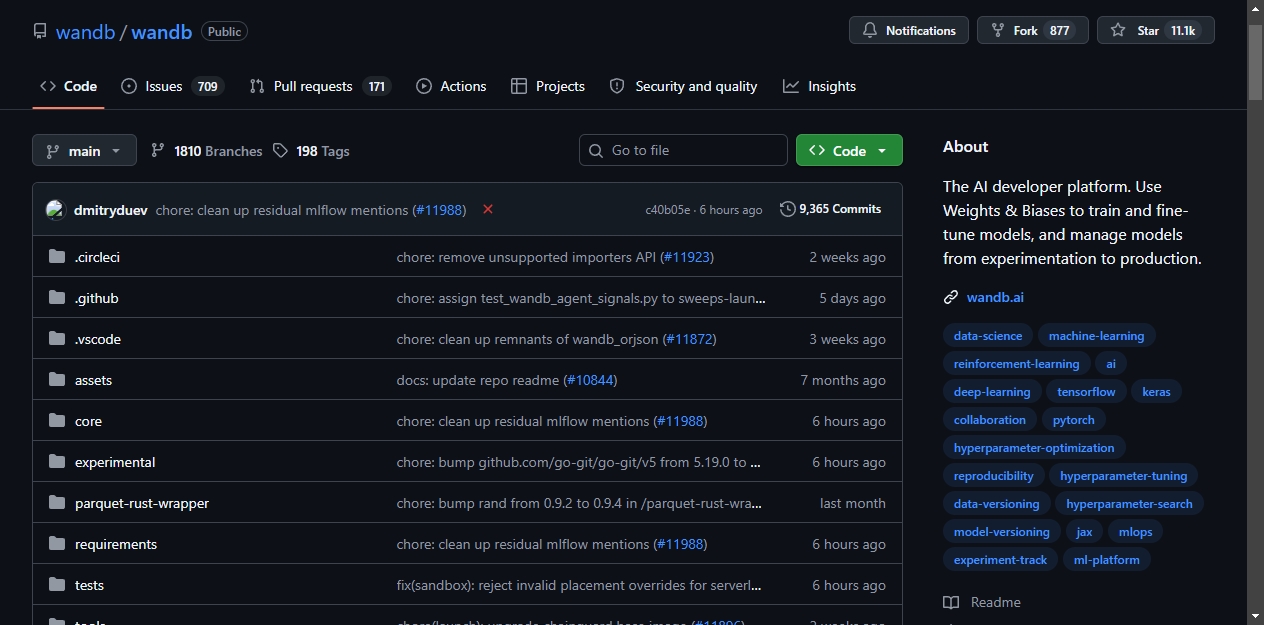Image resolution: width=1264 pixels, height=625 pixels.
Task: Open pull request #11988 in the latest commit
Action: point(440,210)
